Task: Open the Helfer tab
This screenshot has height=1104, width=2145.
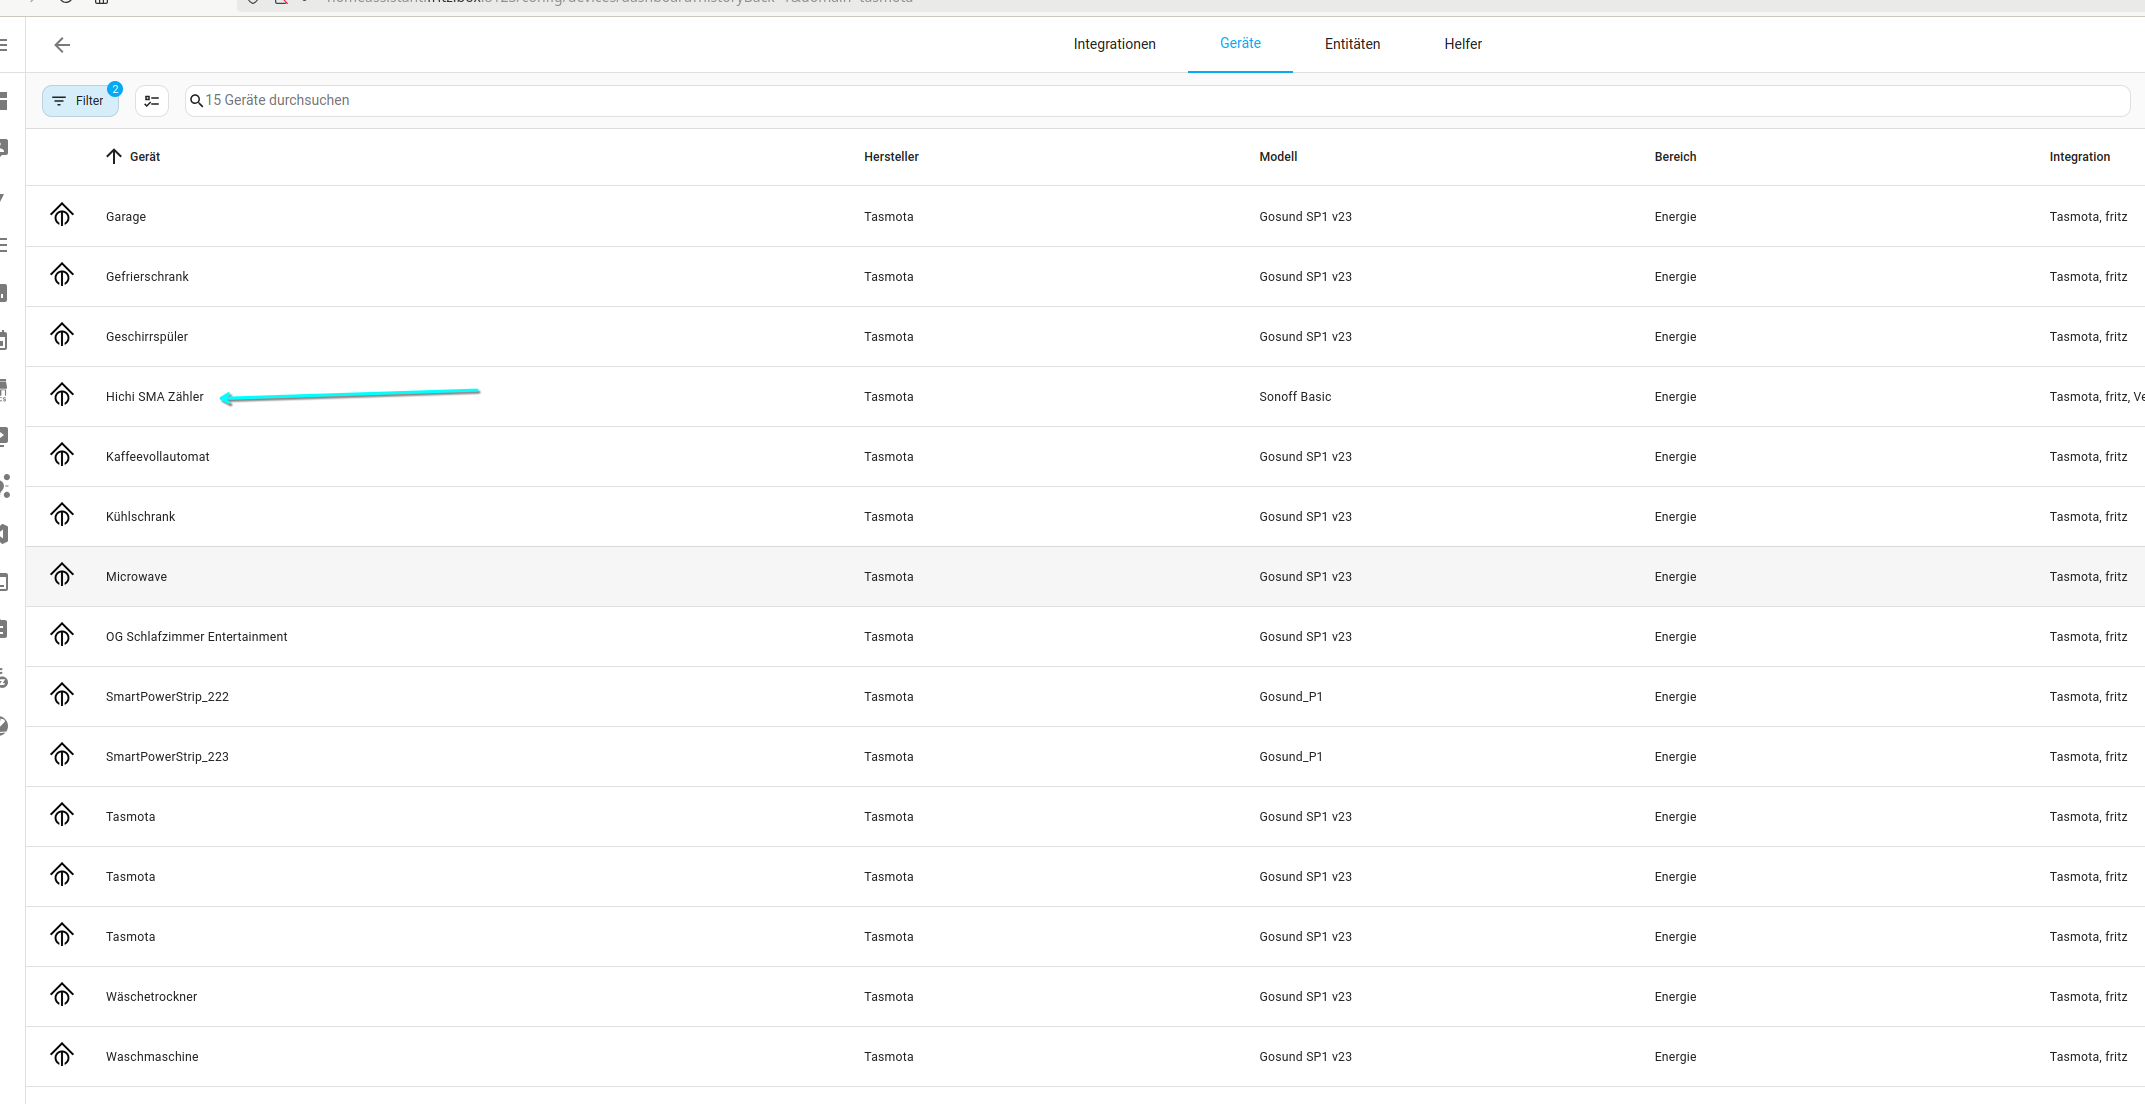Action: [x=1462, y=44]
